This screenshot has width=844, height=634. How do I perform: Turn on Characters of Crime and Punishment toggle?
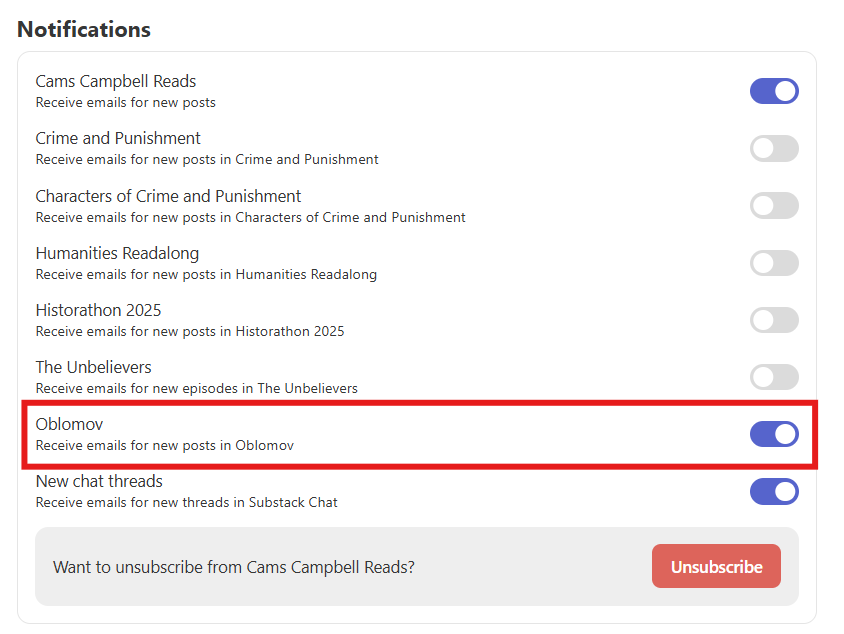point(774,206)
